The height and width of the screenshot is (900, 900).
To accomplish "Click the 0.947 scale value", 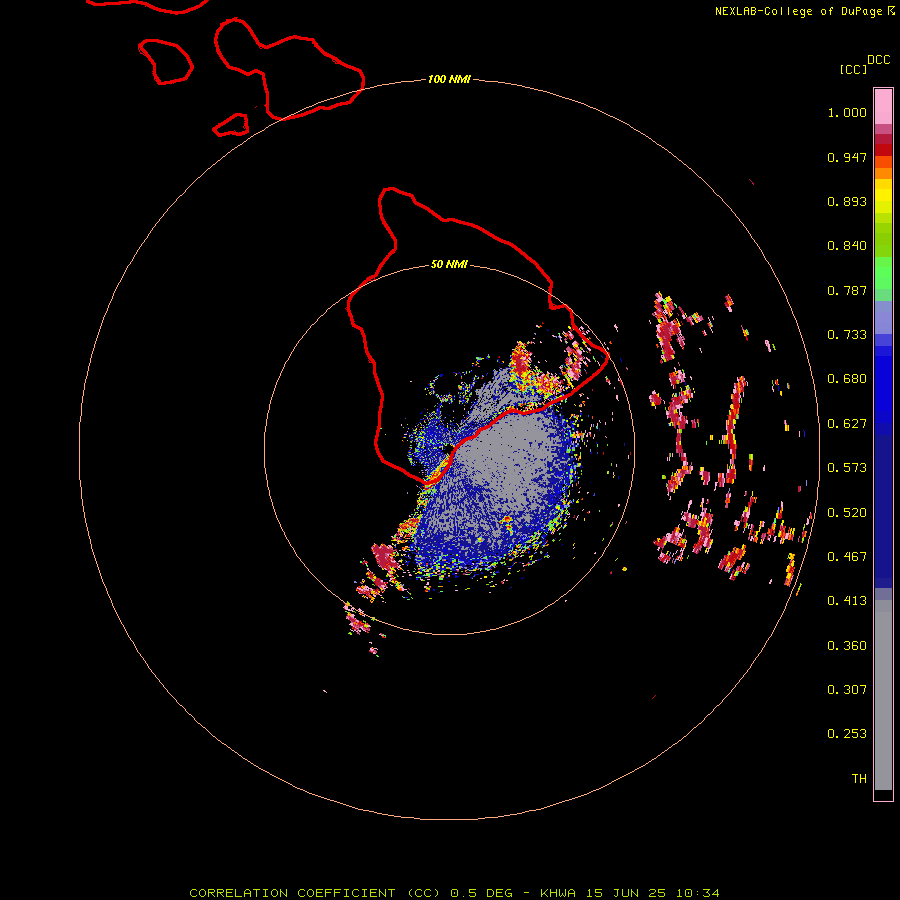I will point(847,157).
